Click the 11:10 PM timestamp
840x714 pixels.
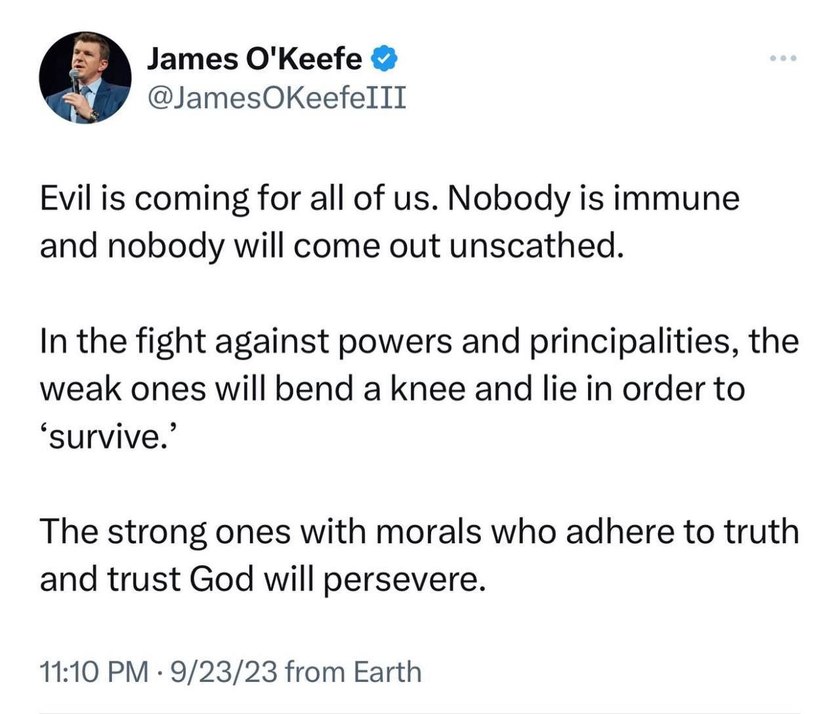tap(94, 672)
